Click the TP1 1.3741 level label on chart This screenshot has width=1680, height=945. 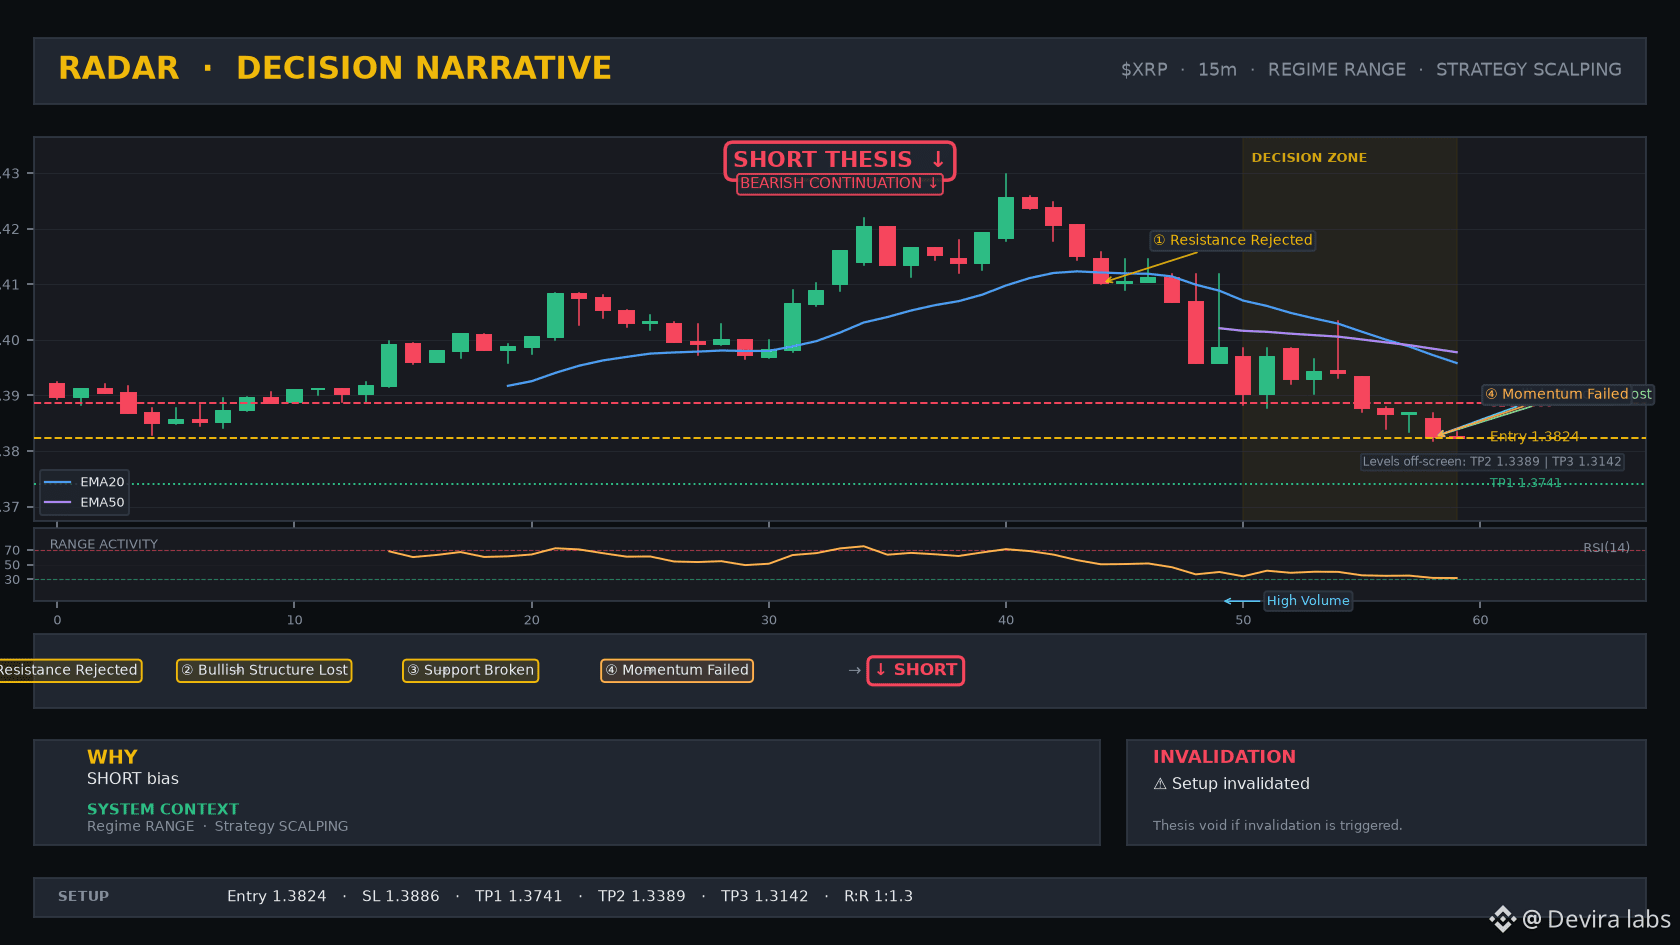tap(1525, 483)
